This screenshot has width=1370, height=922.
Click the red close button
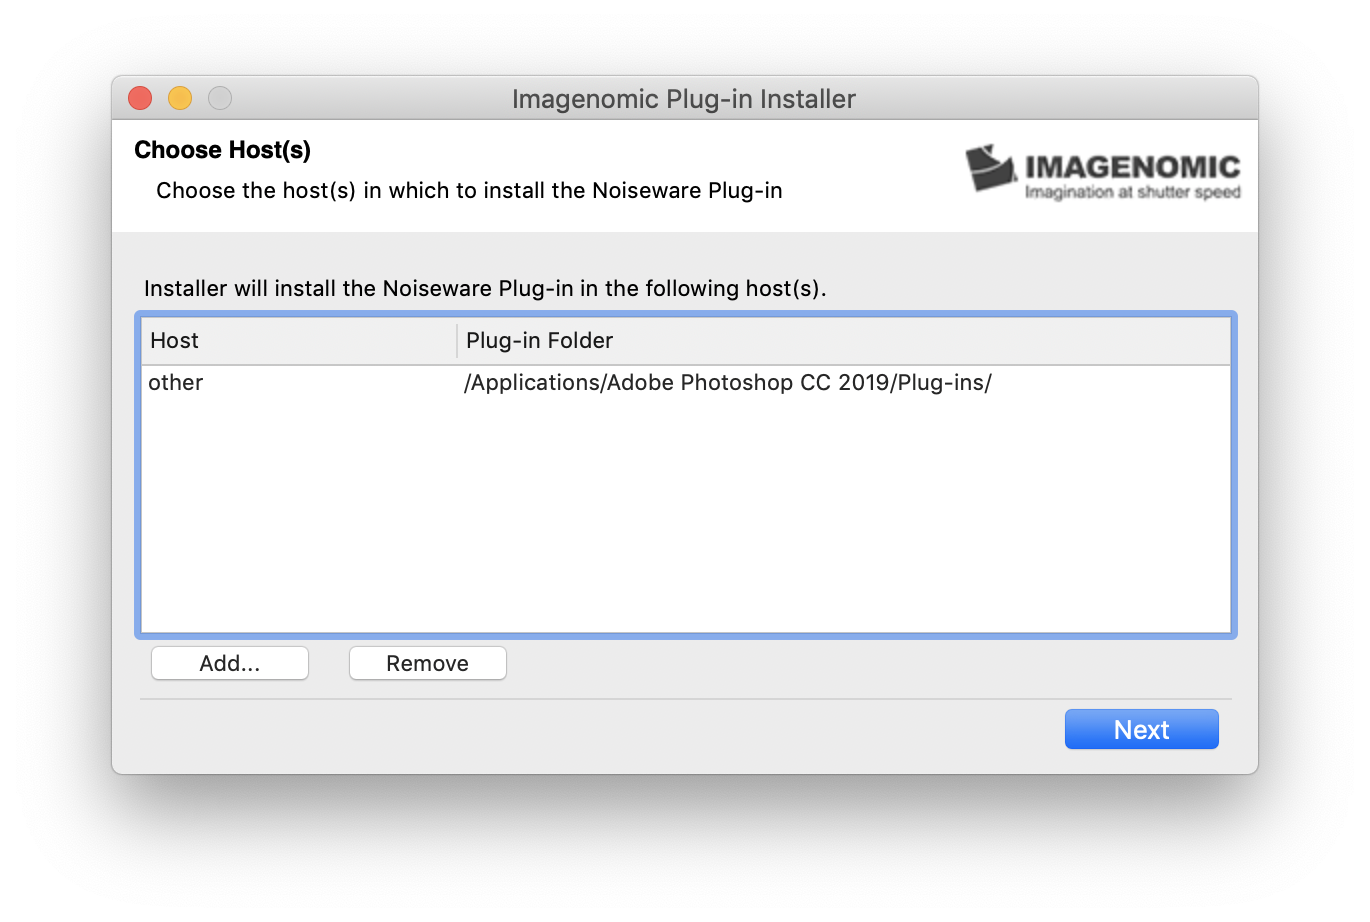coord(140,98)
